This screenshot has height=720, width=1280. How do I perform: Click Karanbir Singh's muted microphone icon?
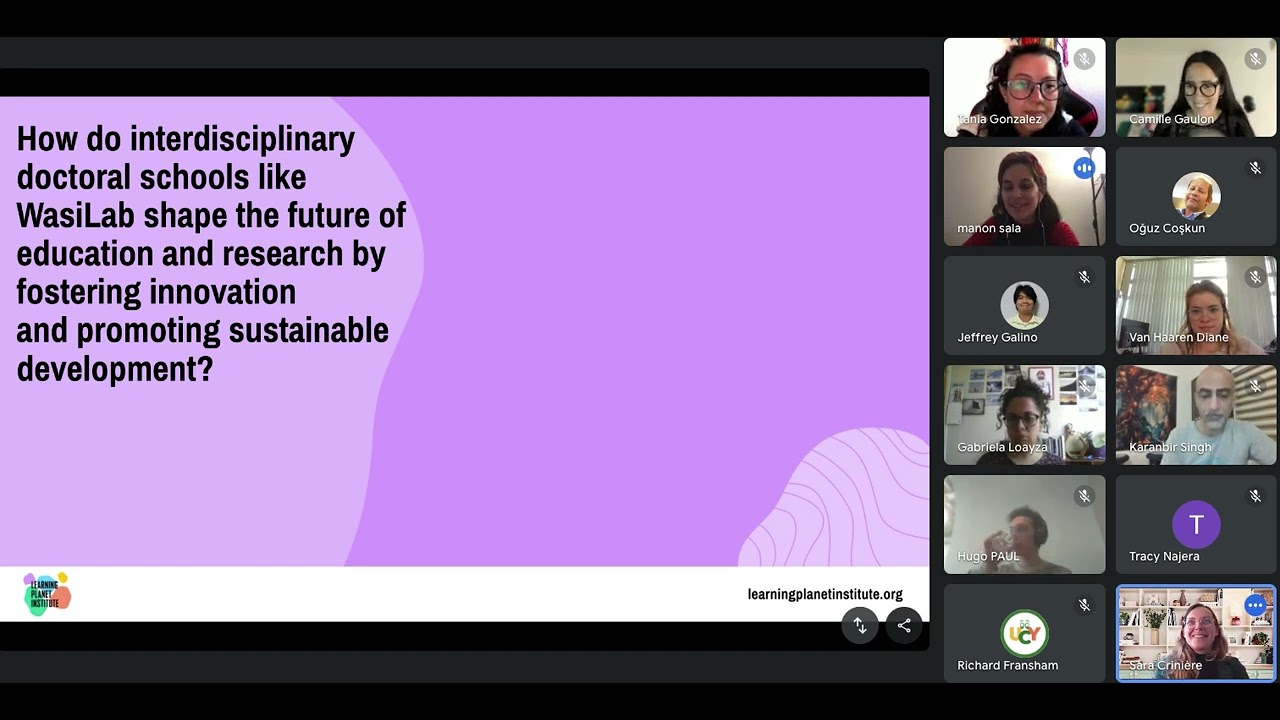[1255, 387]
